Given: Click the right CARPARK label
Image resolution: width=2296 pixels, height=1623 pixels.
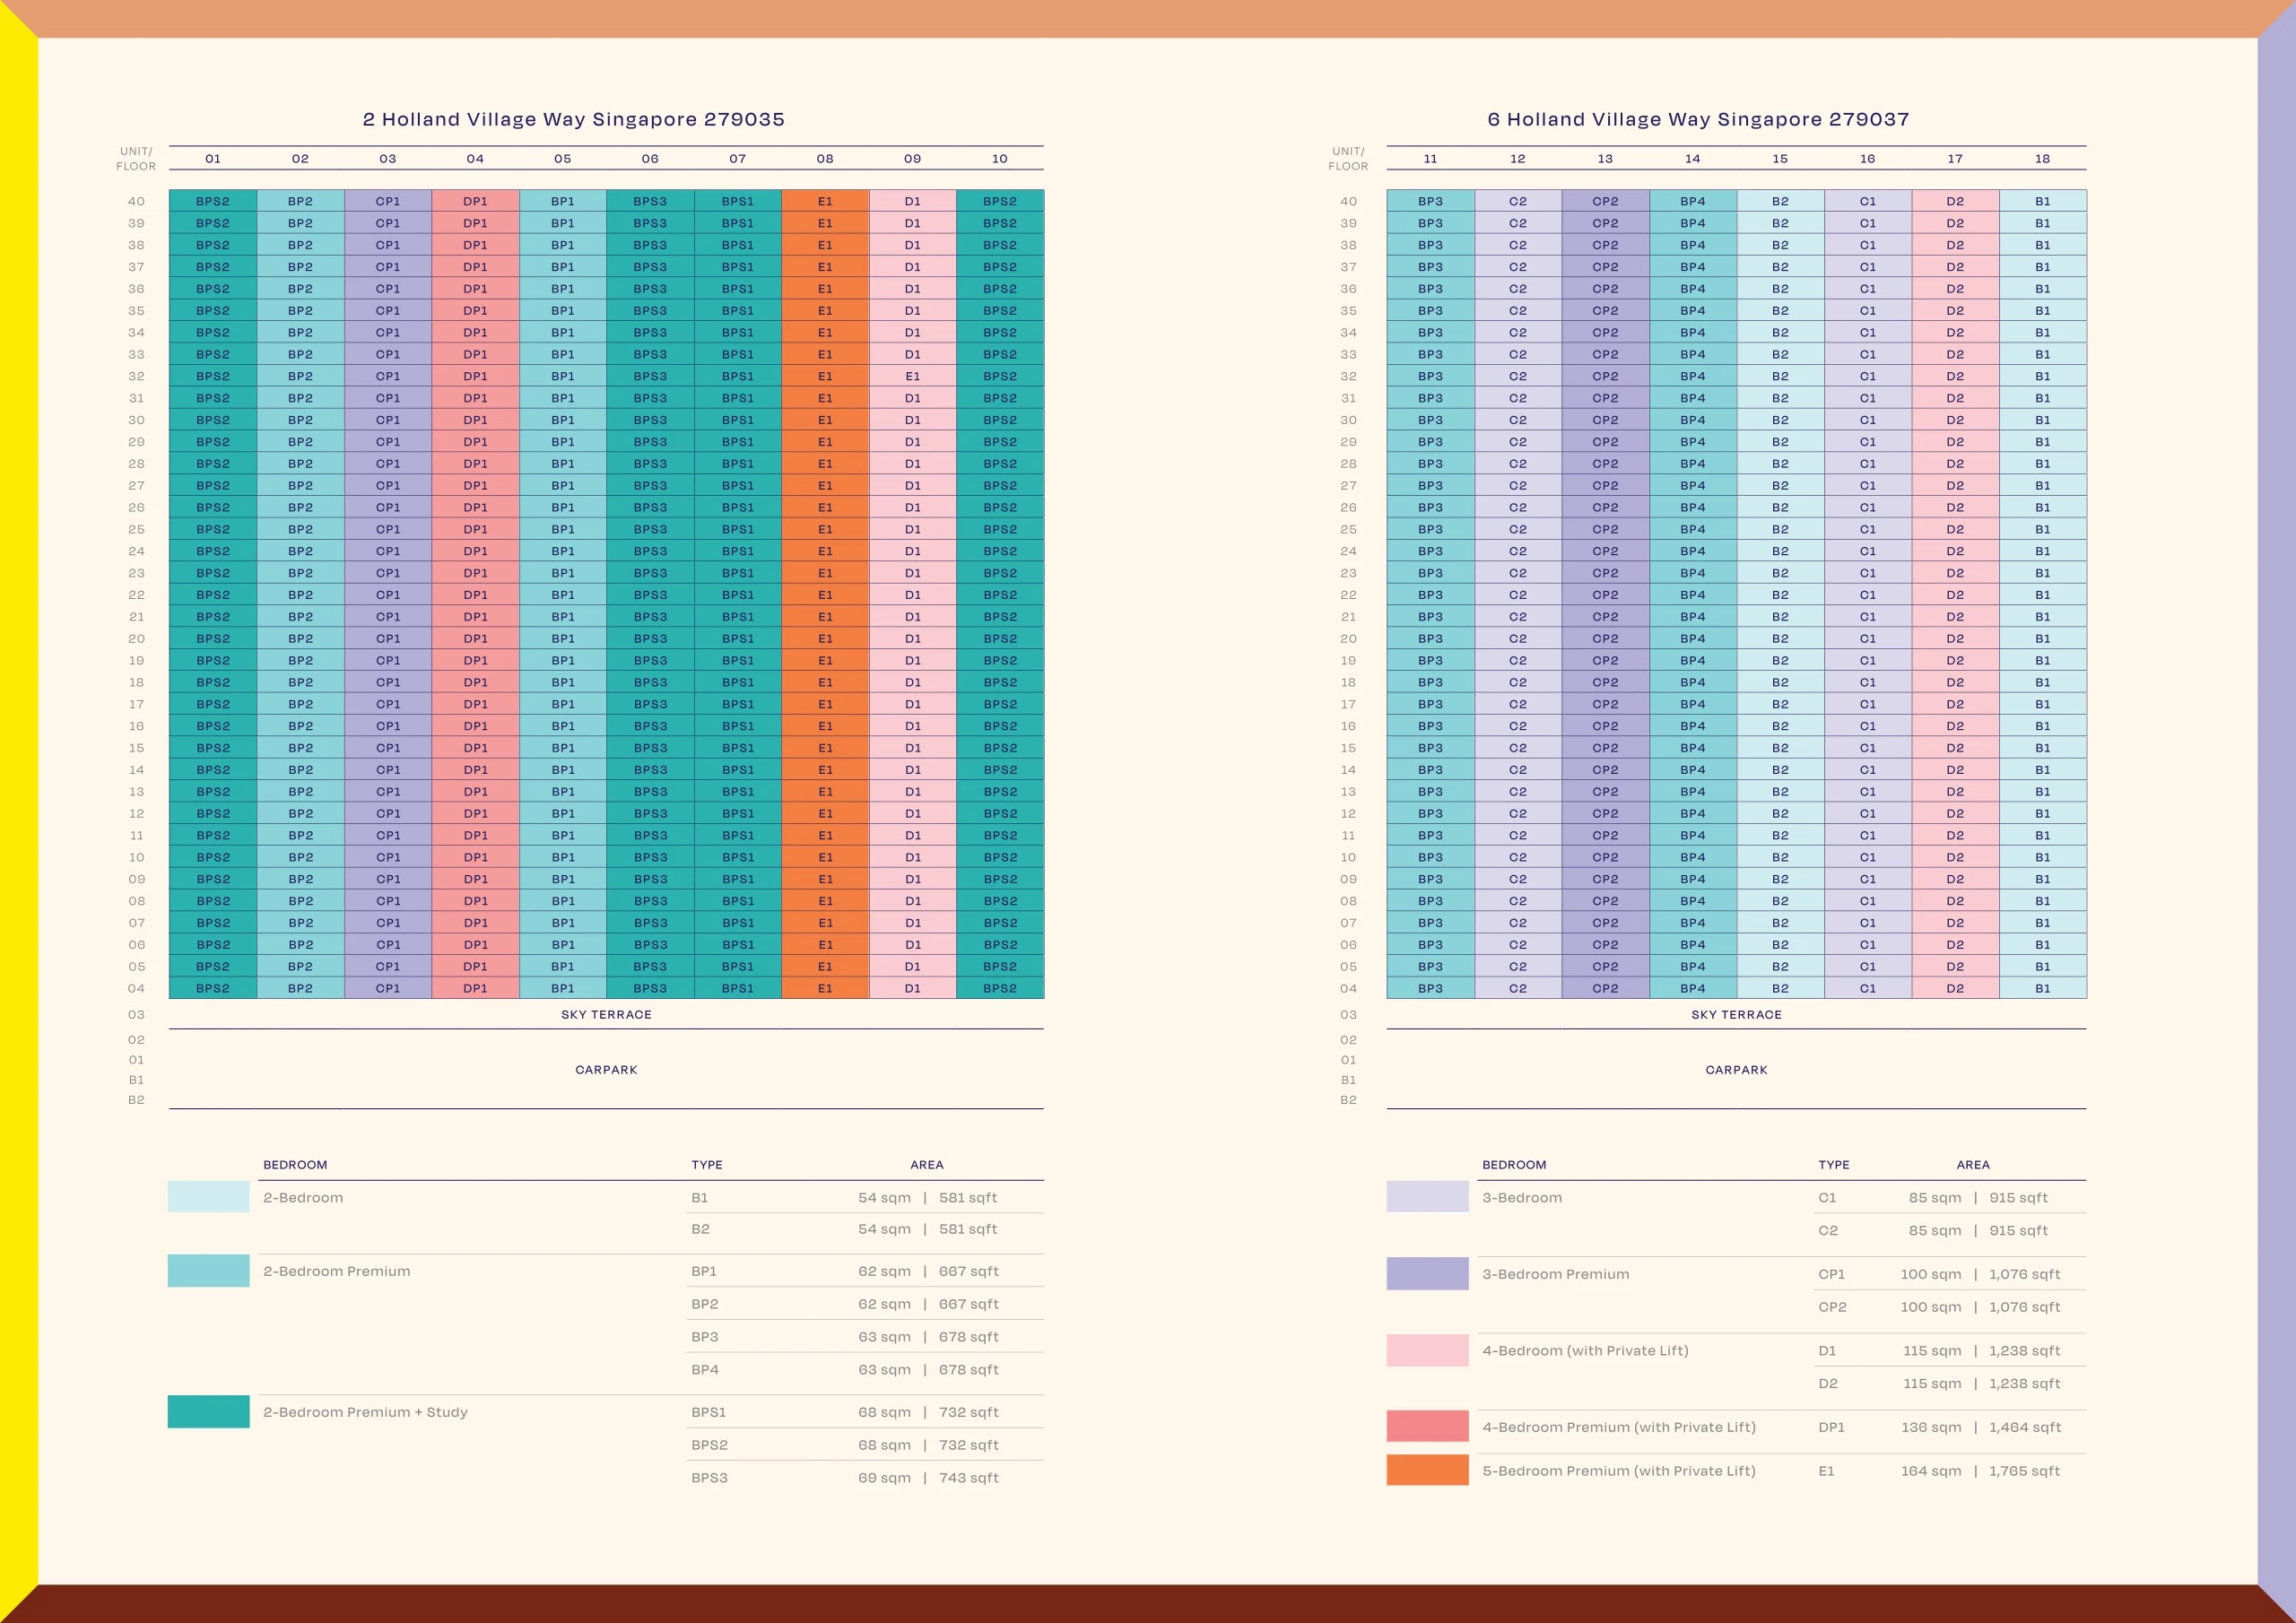Looking at the screenshot, I should point(1736,1070).
